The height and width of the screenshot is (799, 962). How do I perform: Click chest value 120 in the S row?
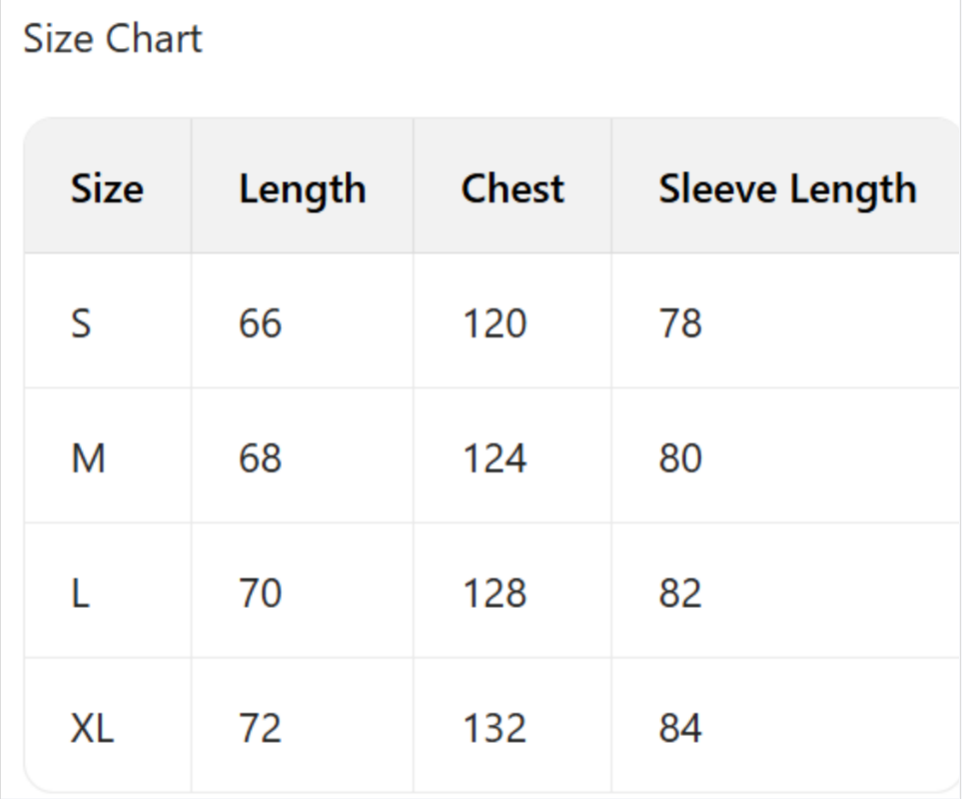(x=494, y=323)
